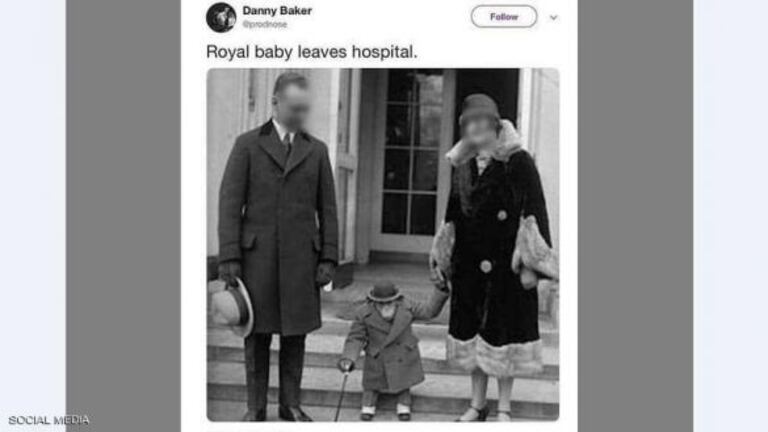
Task: Click the woman's cloche hat in the photo
Action: (x=478, y=108)
